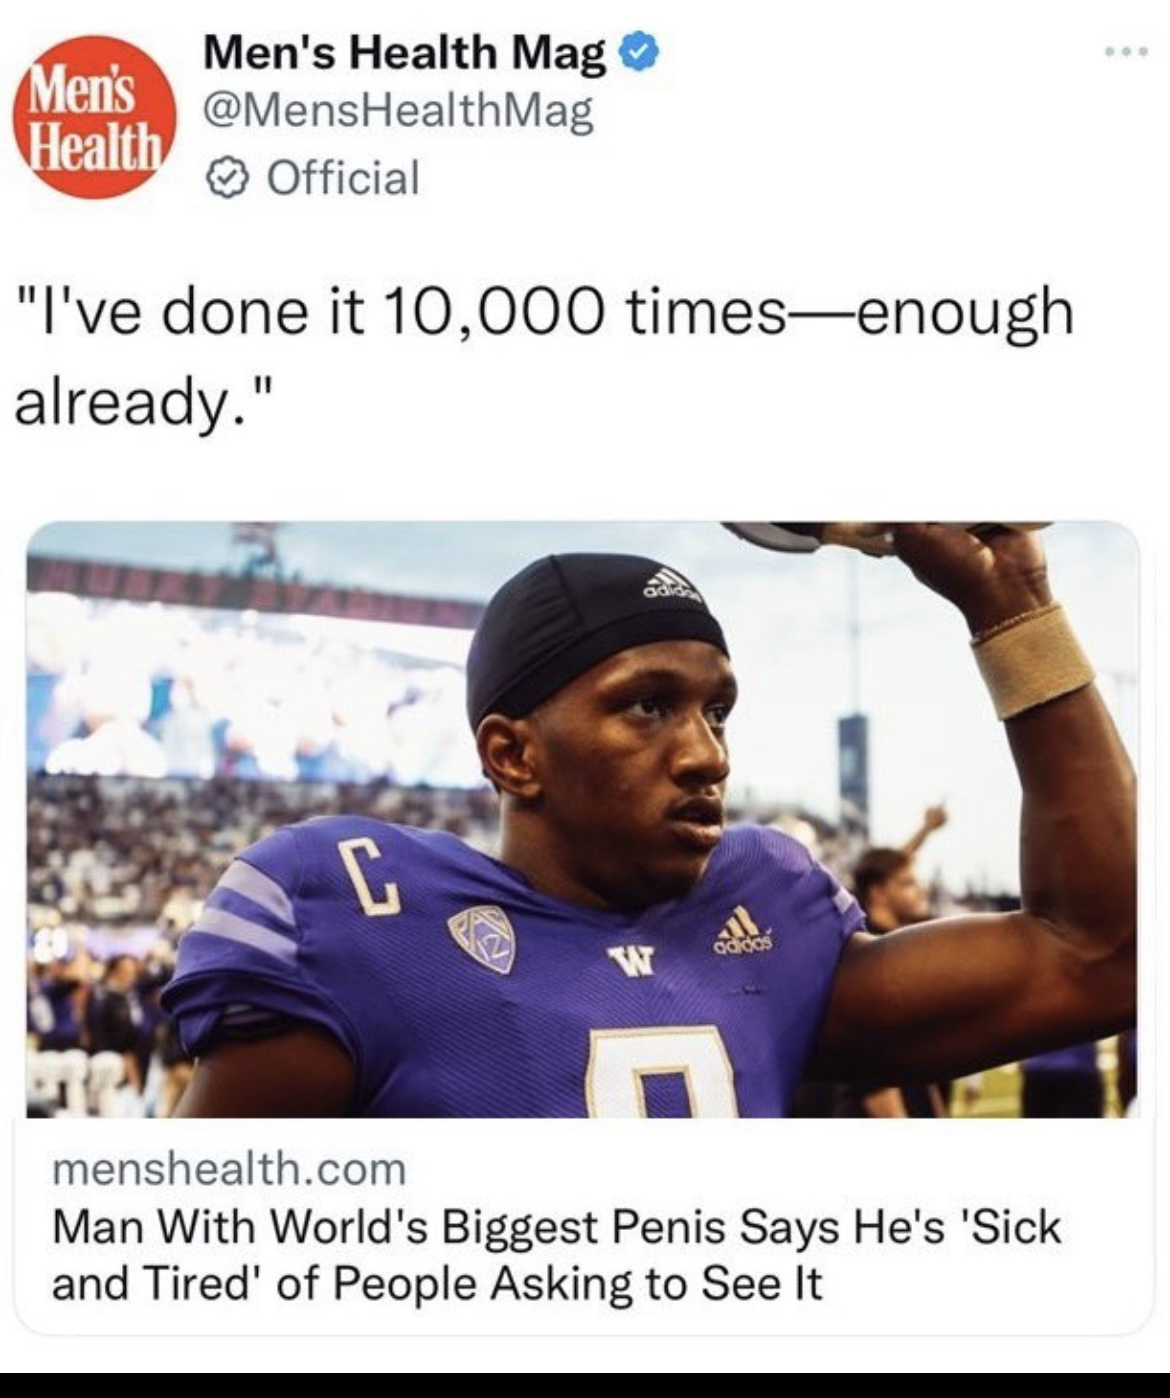This screenshot has height=1398, width=1170.
Task: Click the Official label text
Action: coord(343,179)
